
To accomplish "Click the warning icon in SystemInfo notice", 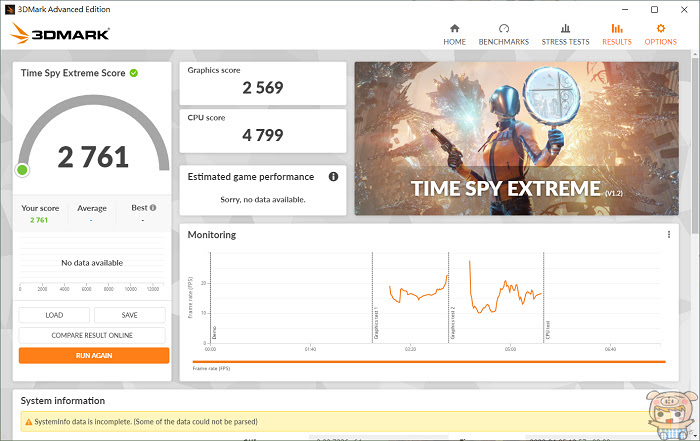I will (29, 422).
